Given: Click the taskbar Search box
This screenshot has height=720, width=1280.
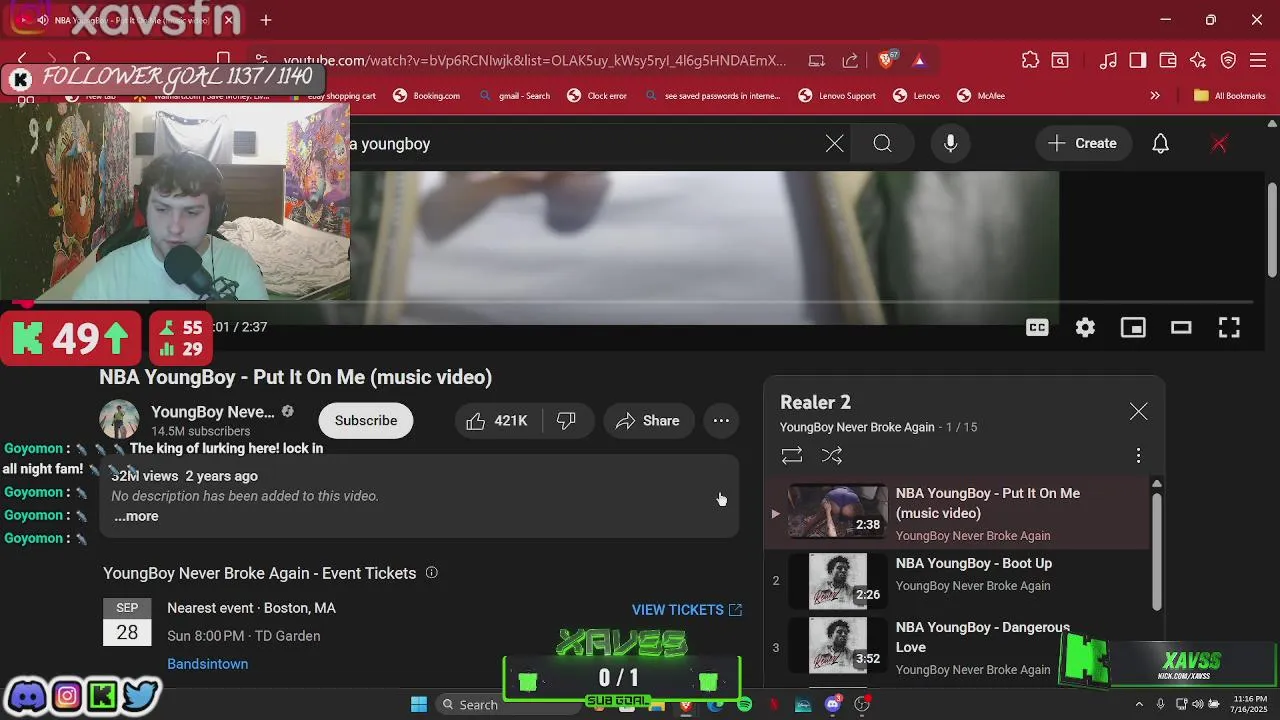Looking at the screenshot, I should tap(508, 704).
